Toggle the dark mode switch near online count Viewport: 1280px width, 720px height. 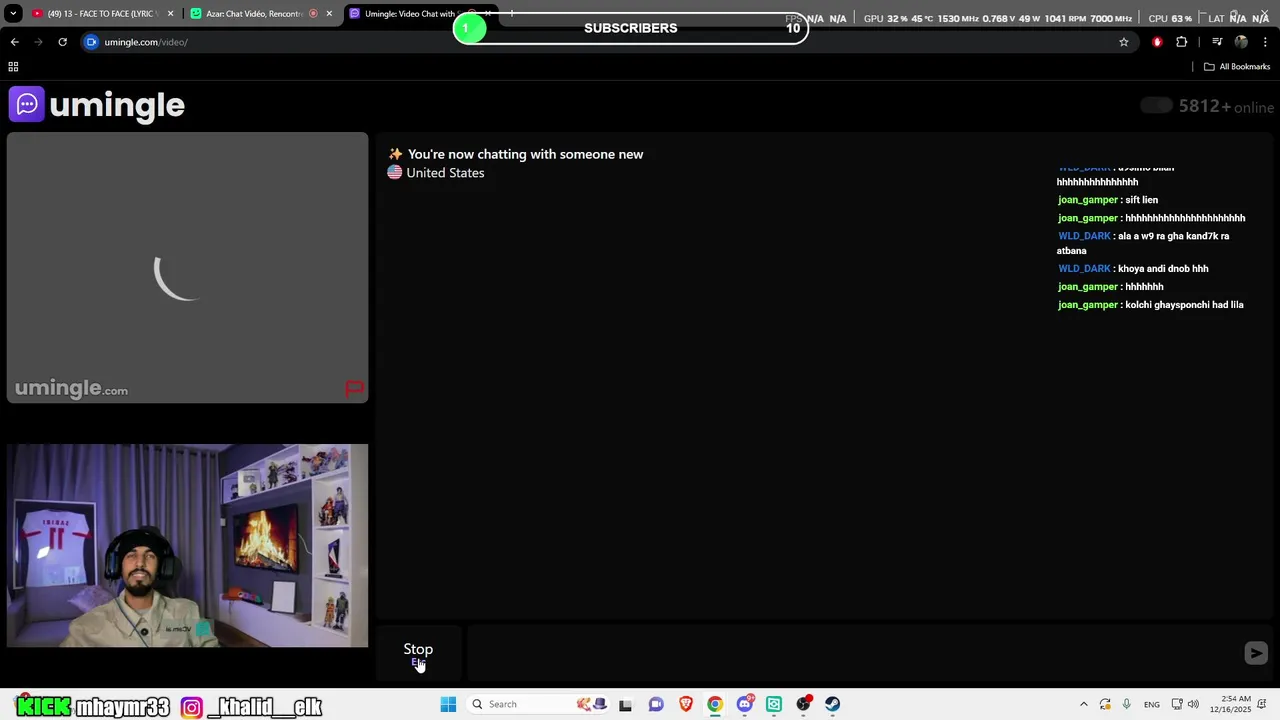[1156, 106]
